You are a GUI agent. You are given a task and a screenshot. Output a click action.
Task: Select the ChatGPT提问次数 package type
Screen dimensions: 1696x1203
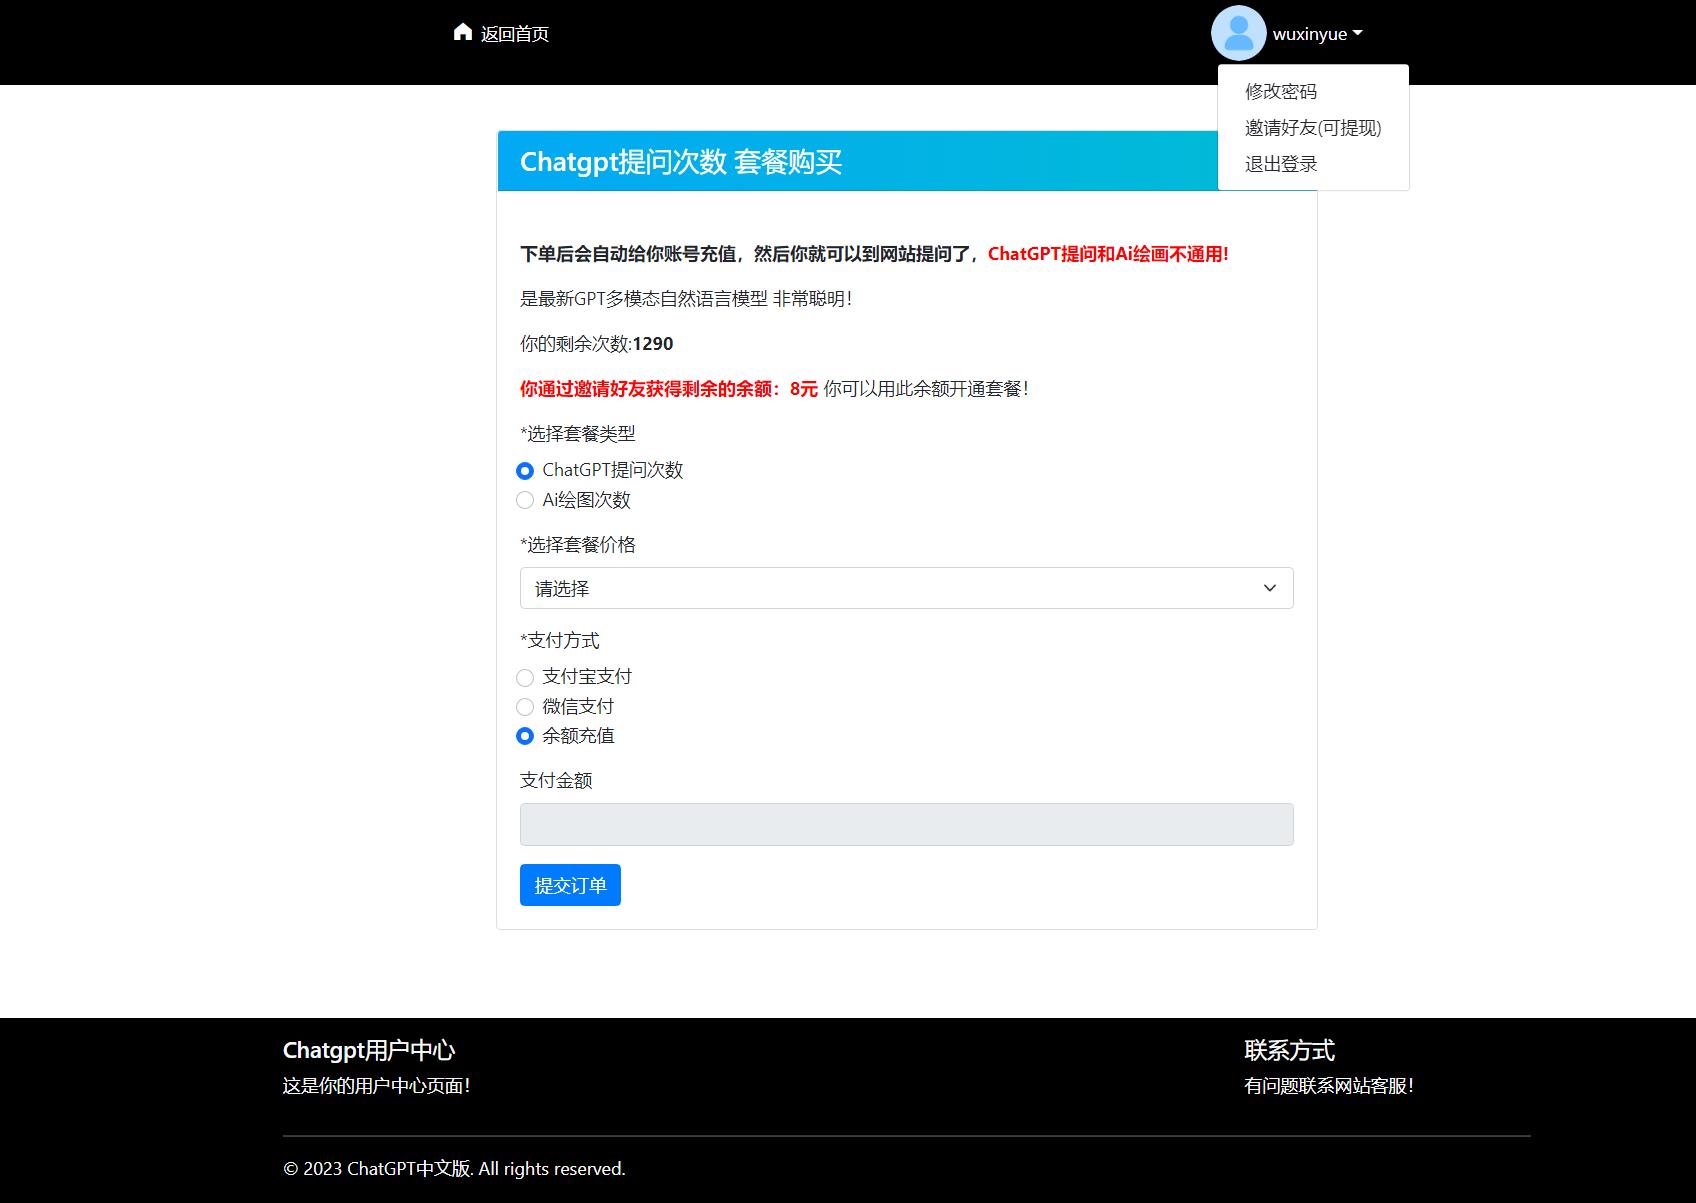click(x=525, y=470)
